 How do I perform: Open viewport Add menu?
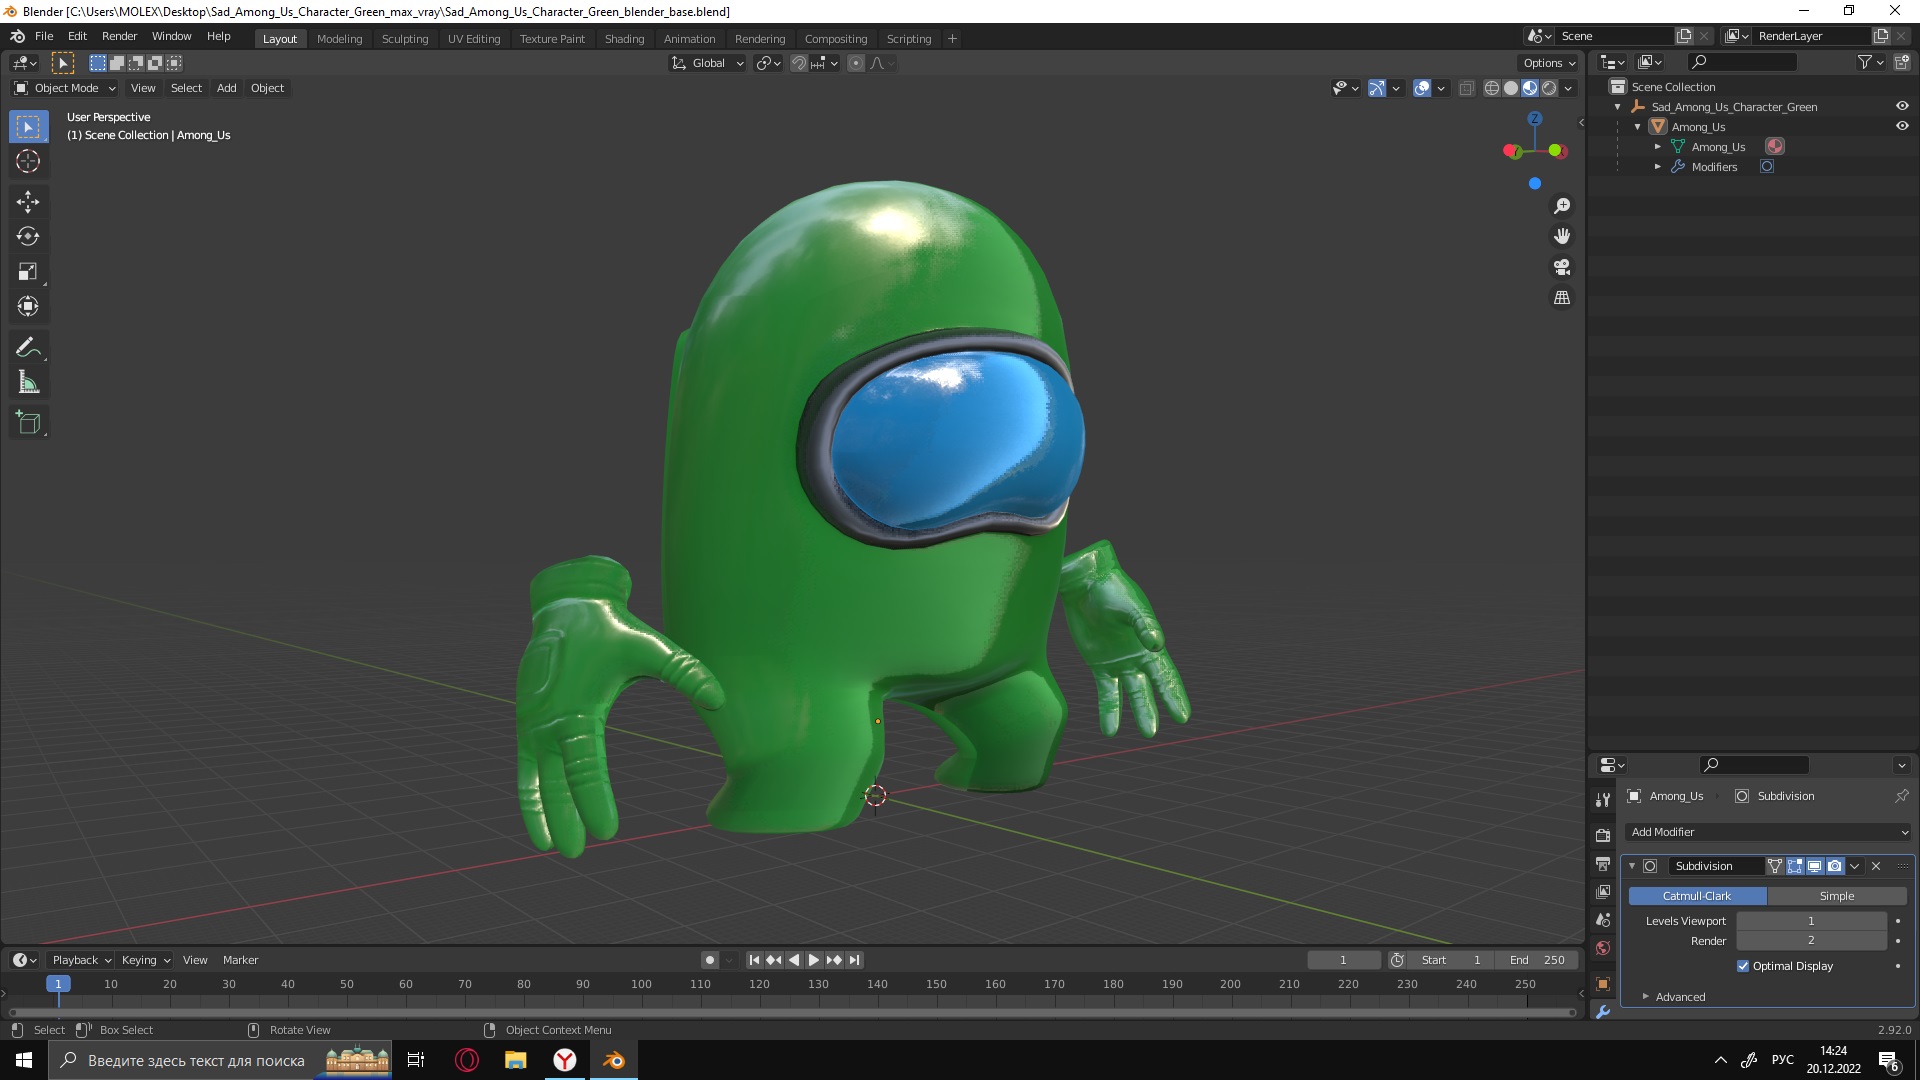[227, 88]
